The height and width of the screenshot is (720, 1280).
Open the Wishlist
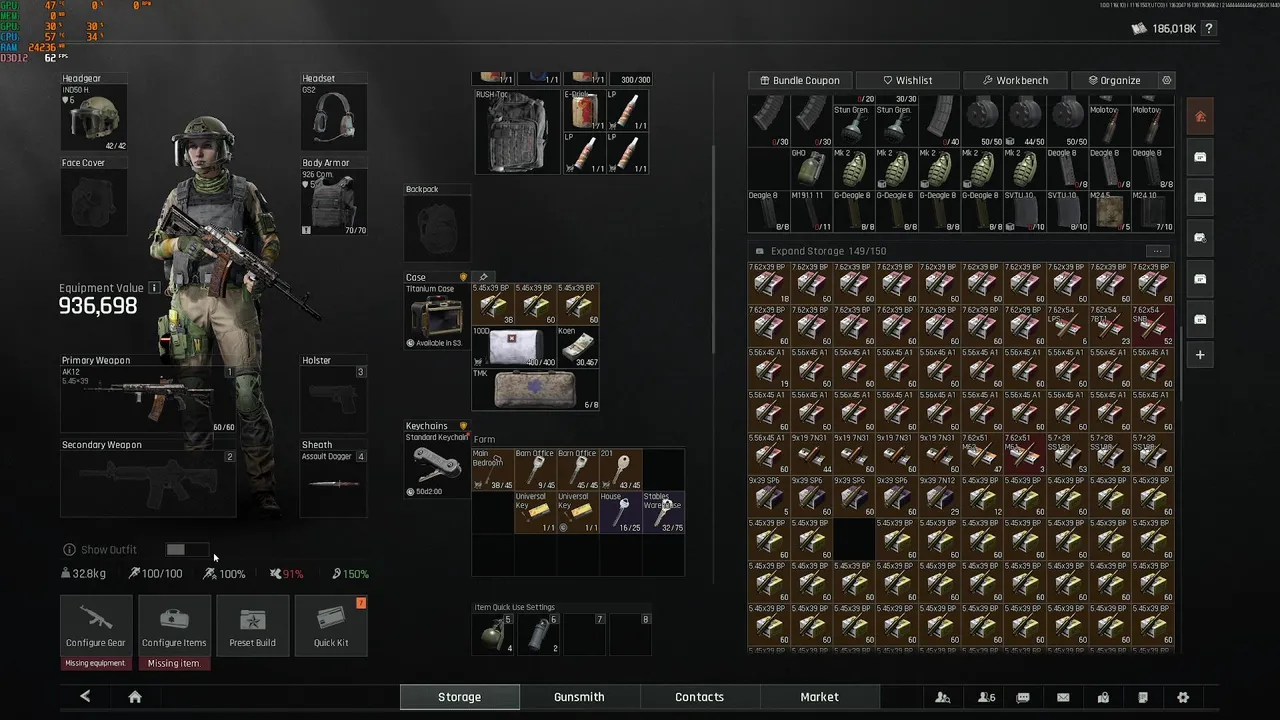(x=907, y=80)
